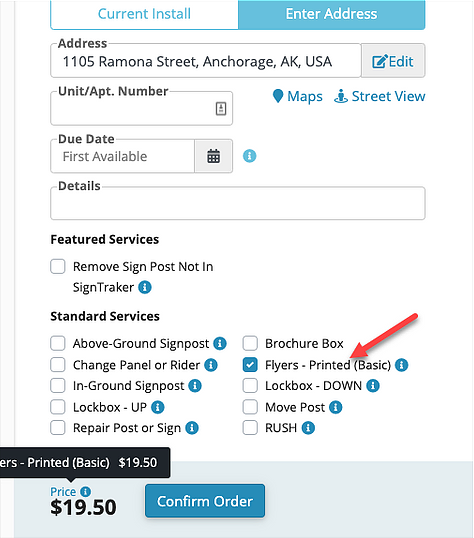The width and height of the screenshot is (474, 538).
Task: Open the Maps link
Action: click(298, 96)
